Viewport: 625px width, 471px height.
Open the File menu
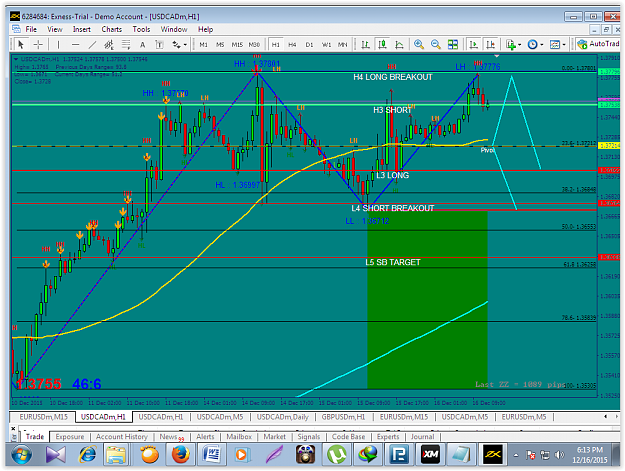click(31, 29)
